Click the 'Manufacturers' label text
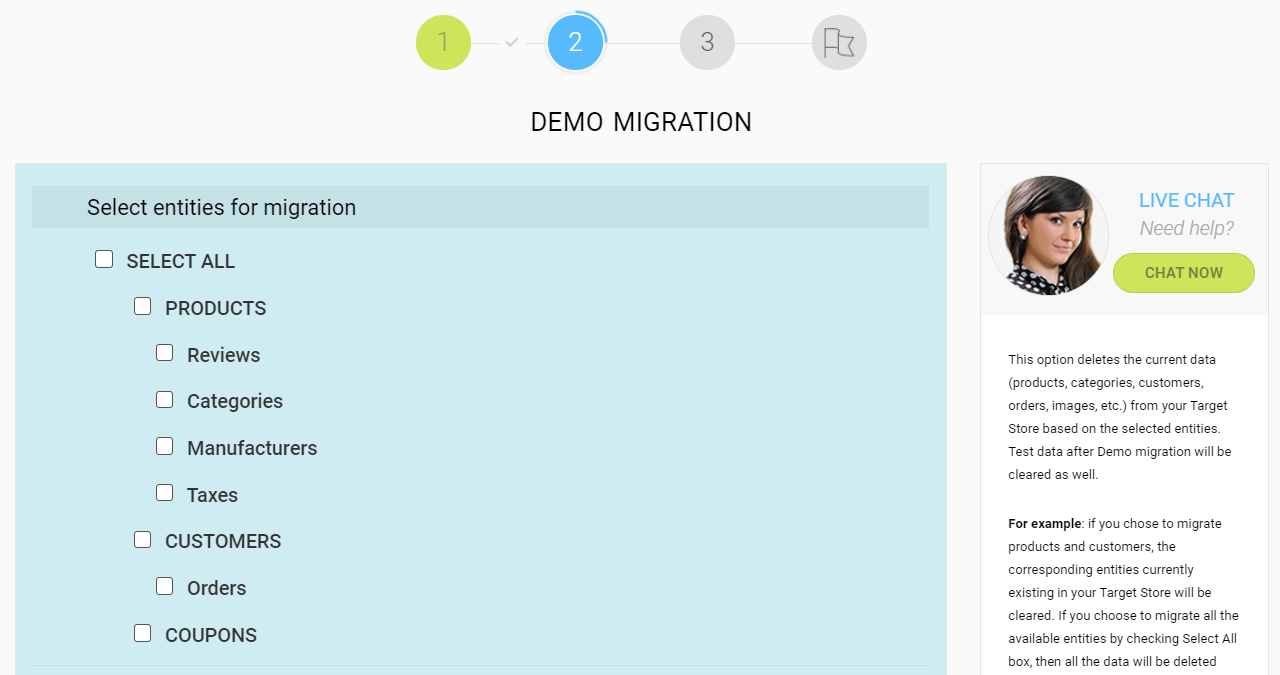The image size is (1280, 675). click(252, 448)
